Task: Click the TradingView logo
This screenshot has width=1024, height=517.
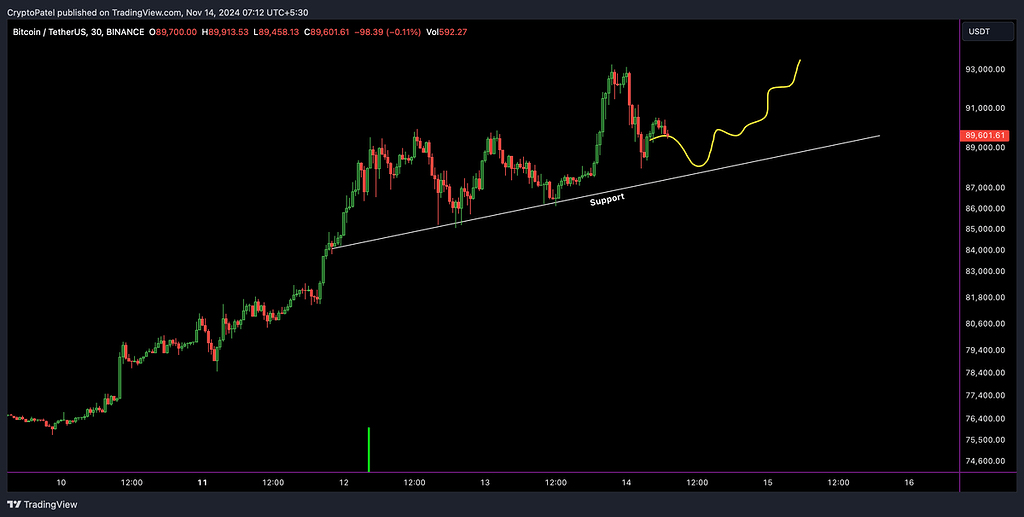Action: coord(42,505)
